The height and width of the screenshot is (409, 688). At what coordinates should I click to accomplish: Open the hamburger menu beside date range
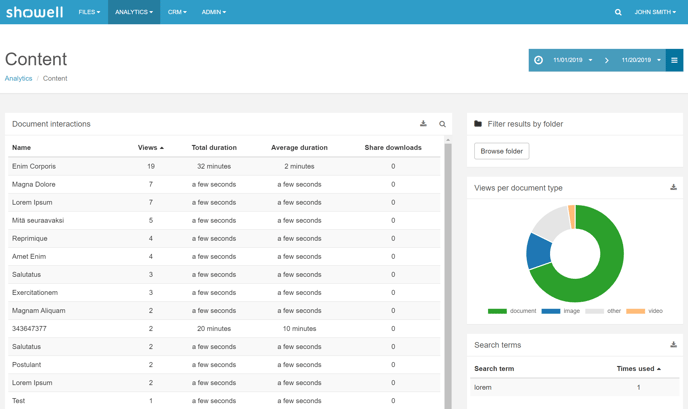click(x=674, y=60)
